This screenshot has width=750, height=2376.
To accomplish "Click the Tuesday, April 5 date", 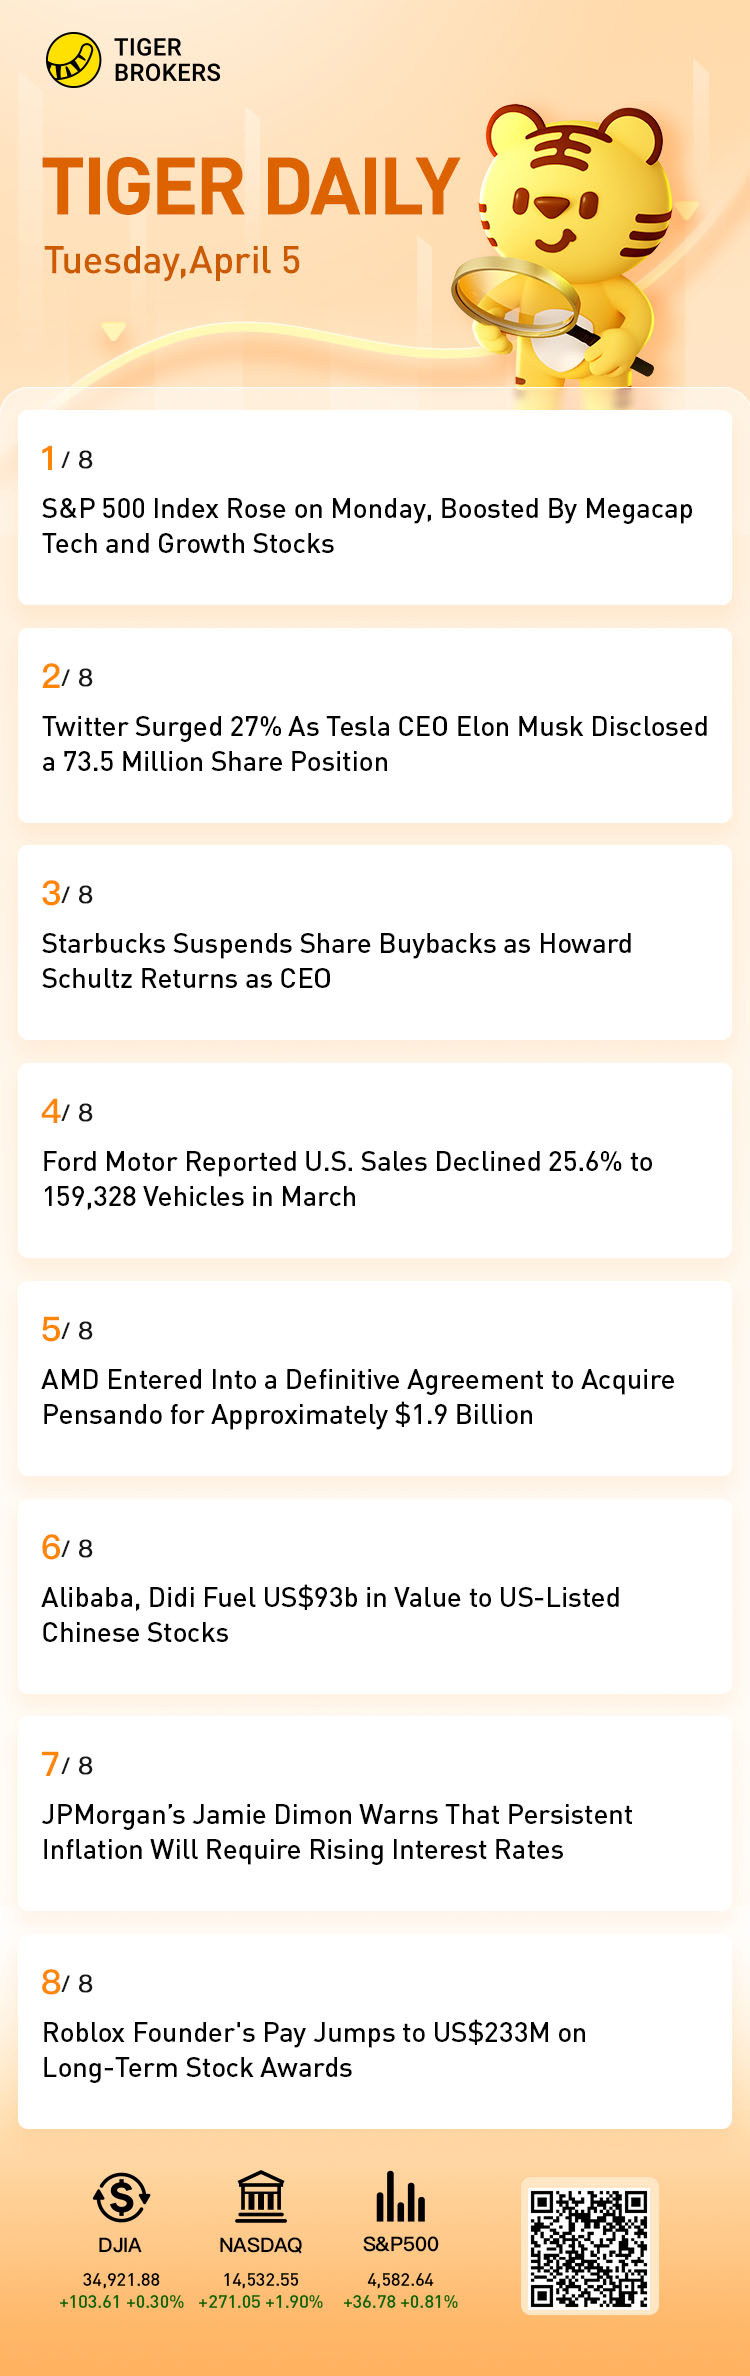I will pyautogui.click(x=172, y=261).
